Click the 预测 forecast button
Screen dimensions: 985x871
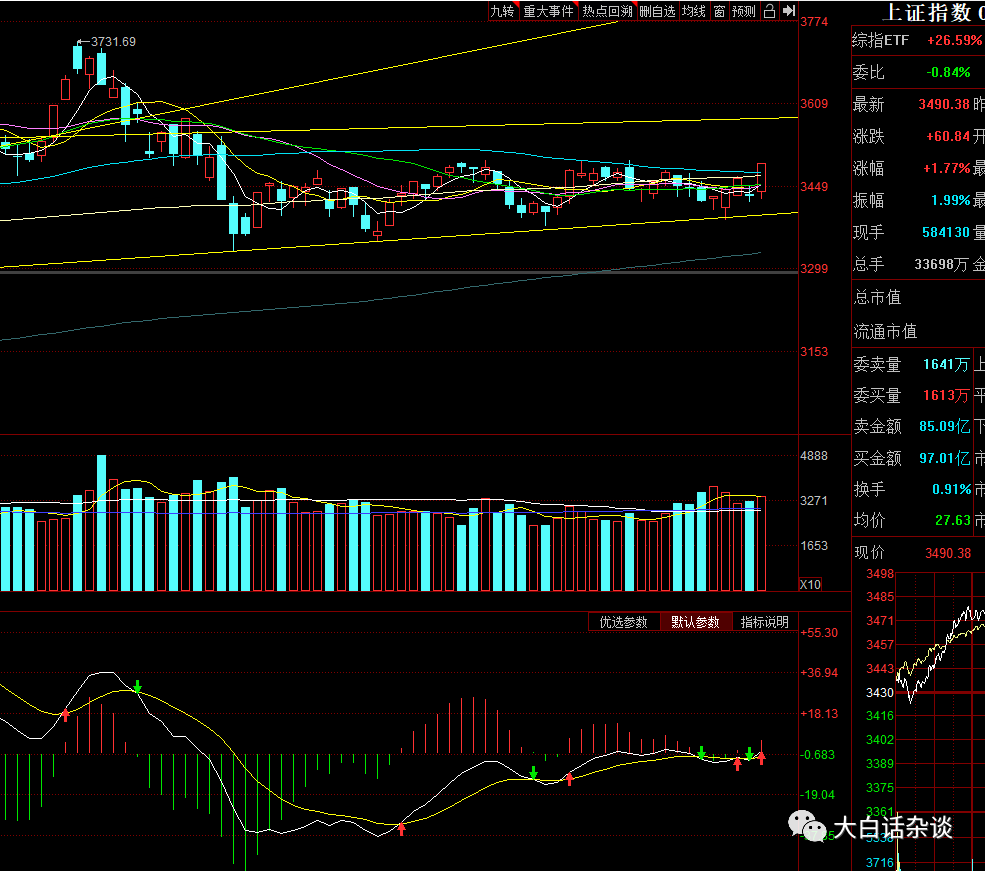744,11
